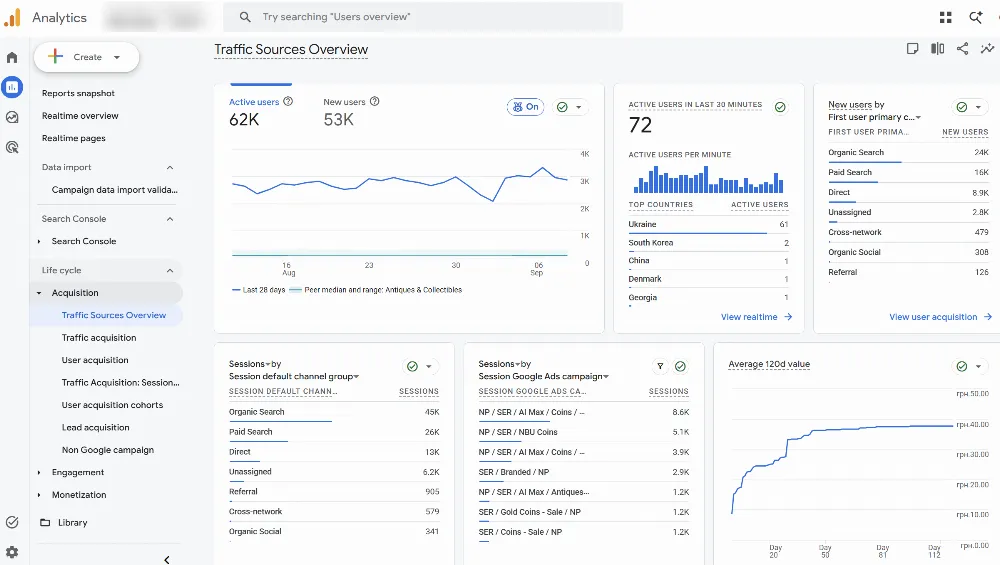Open the Library folder
The width and height of the screenshot is (1000, 565).
[63, 522]
